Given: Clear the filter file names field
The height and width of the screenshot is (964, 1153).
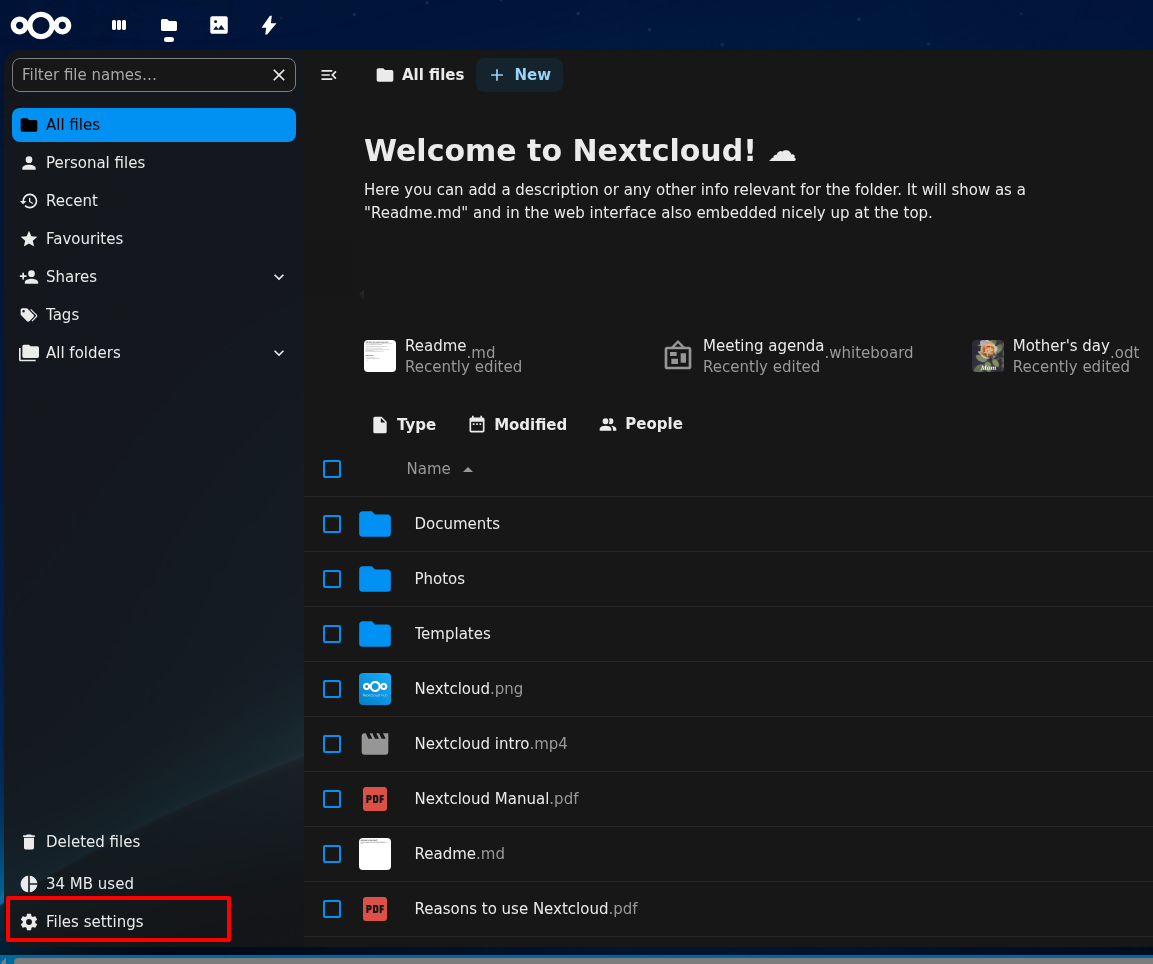Looking at the screenshot, I should click(279, 75).
